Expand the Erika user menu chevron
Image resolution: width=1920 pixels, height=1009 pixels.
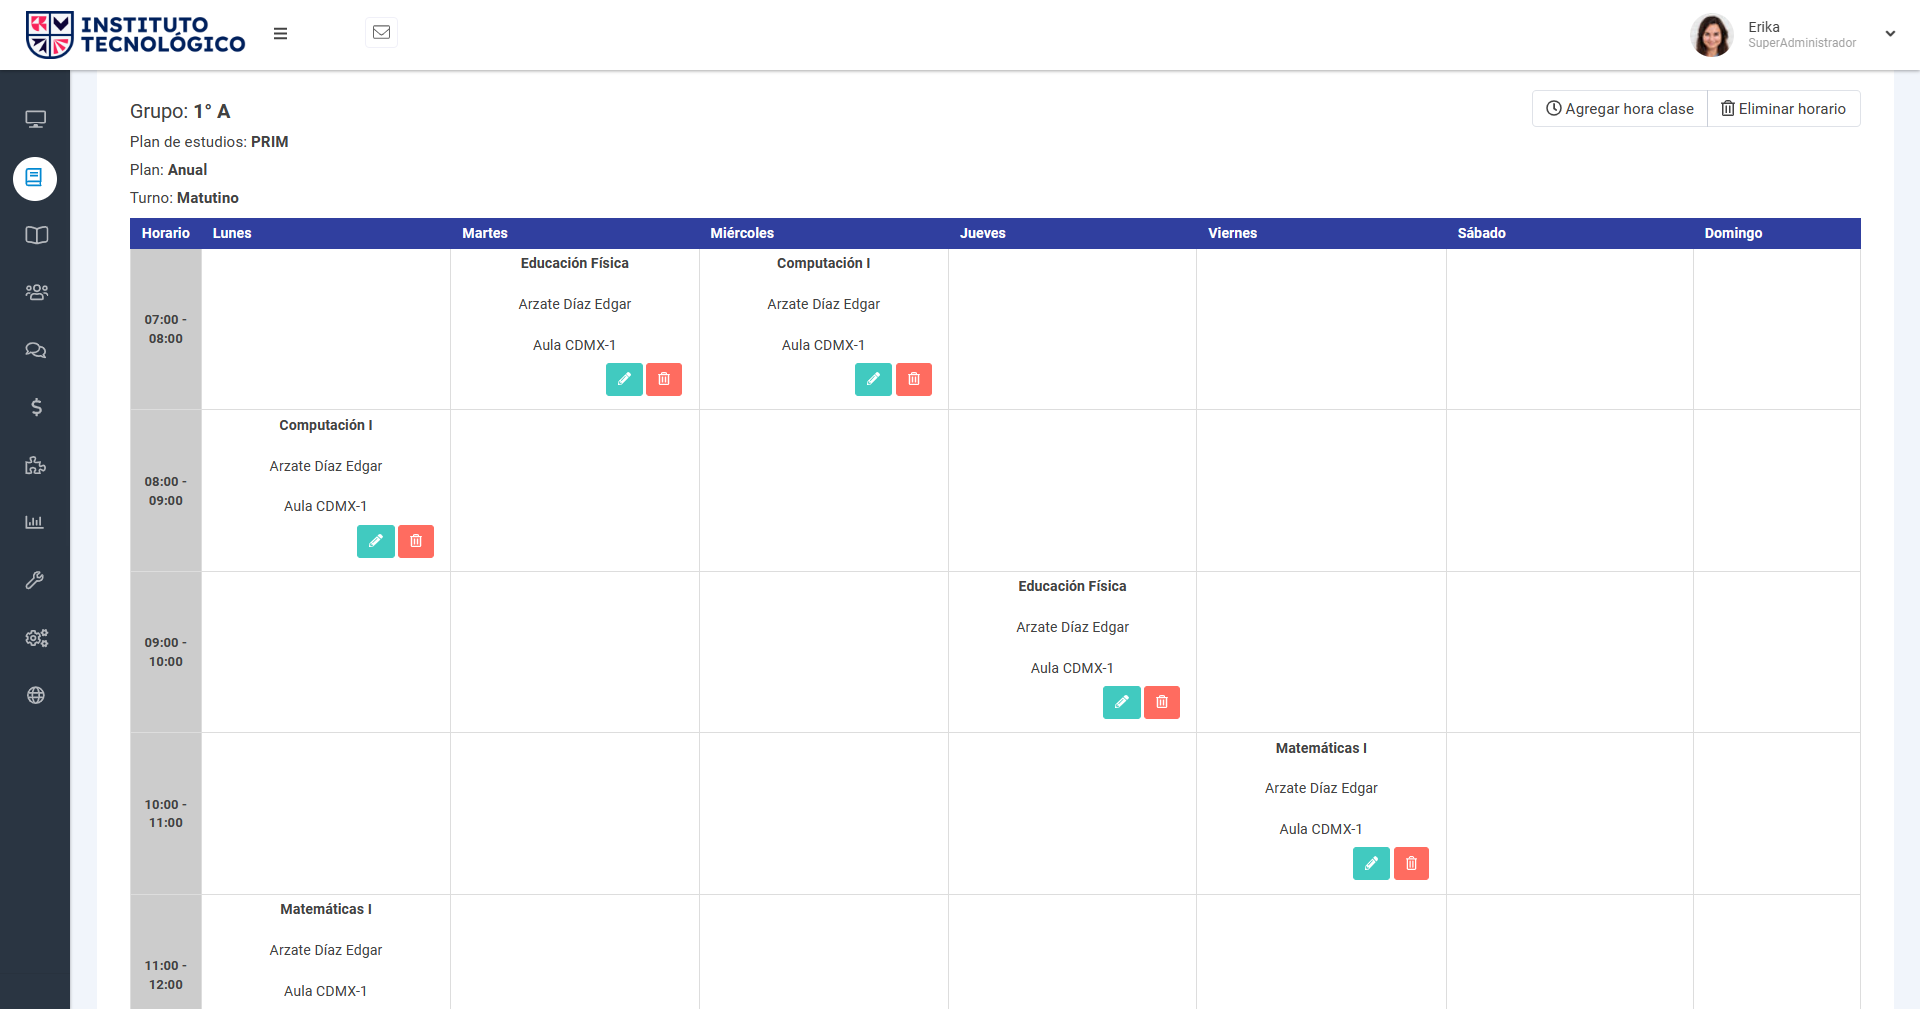[1890, 34]
